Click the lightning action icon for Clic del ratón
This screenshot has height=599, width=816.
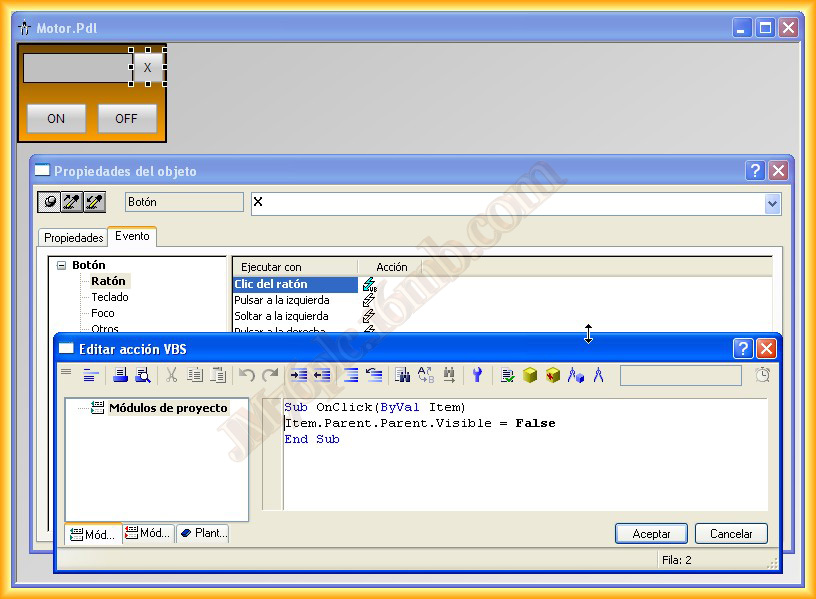[369, 285]
